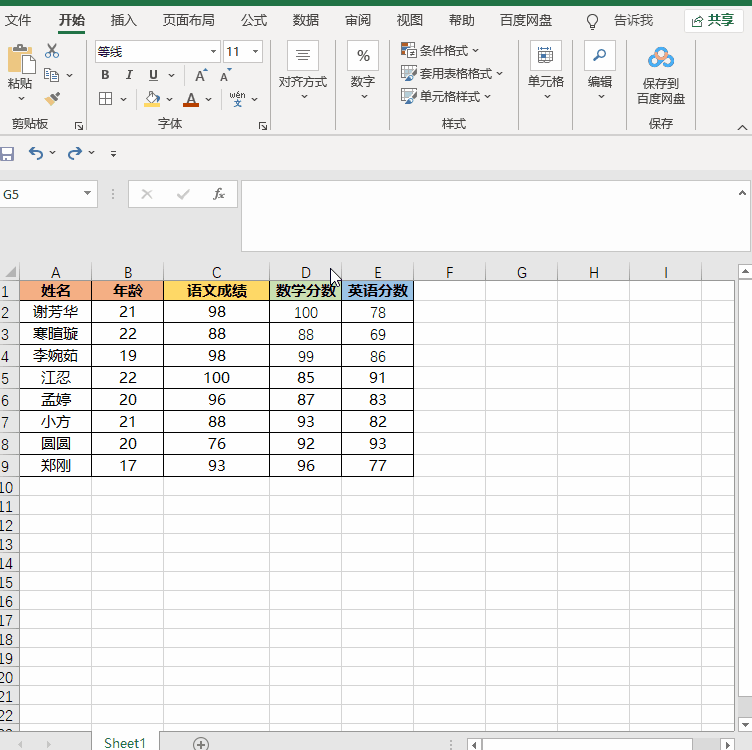This screenshot has width=752, height=750.
Task: Apply the yellow fill color bucket
Action: [x=152, y=99]
